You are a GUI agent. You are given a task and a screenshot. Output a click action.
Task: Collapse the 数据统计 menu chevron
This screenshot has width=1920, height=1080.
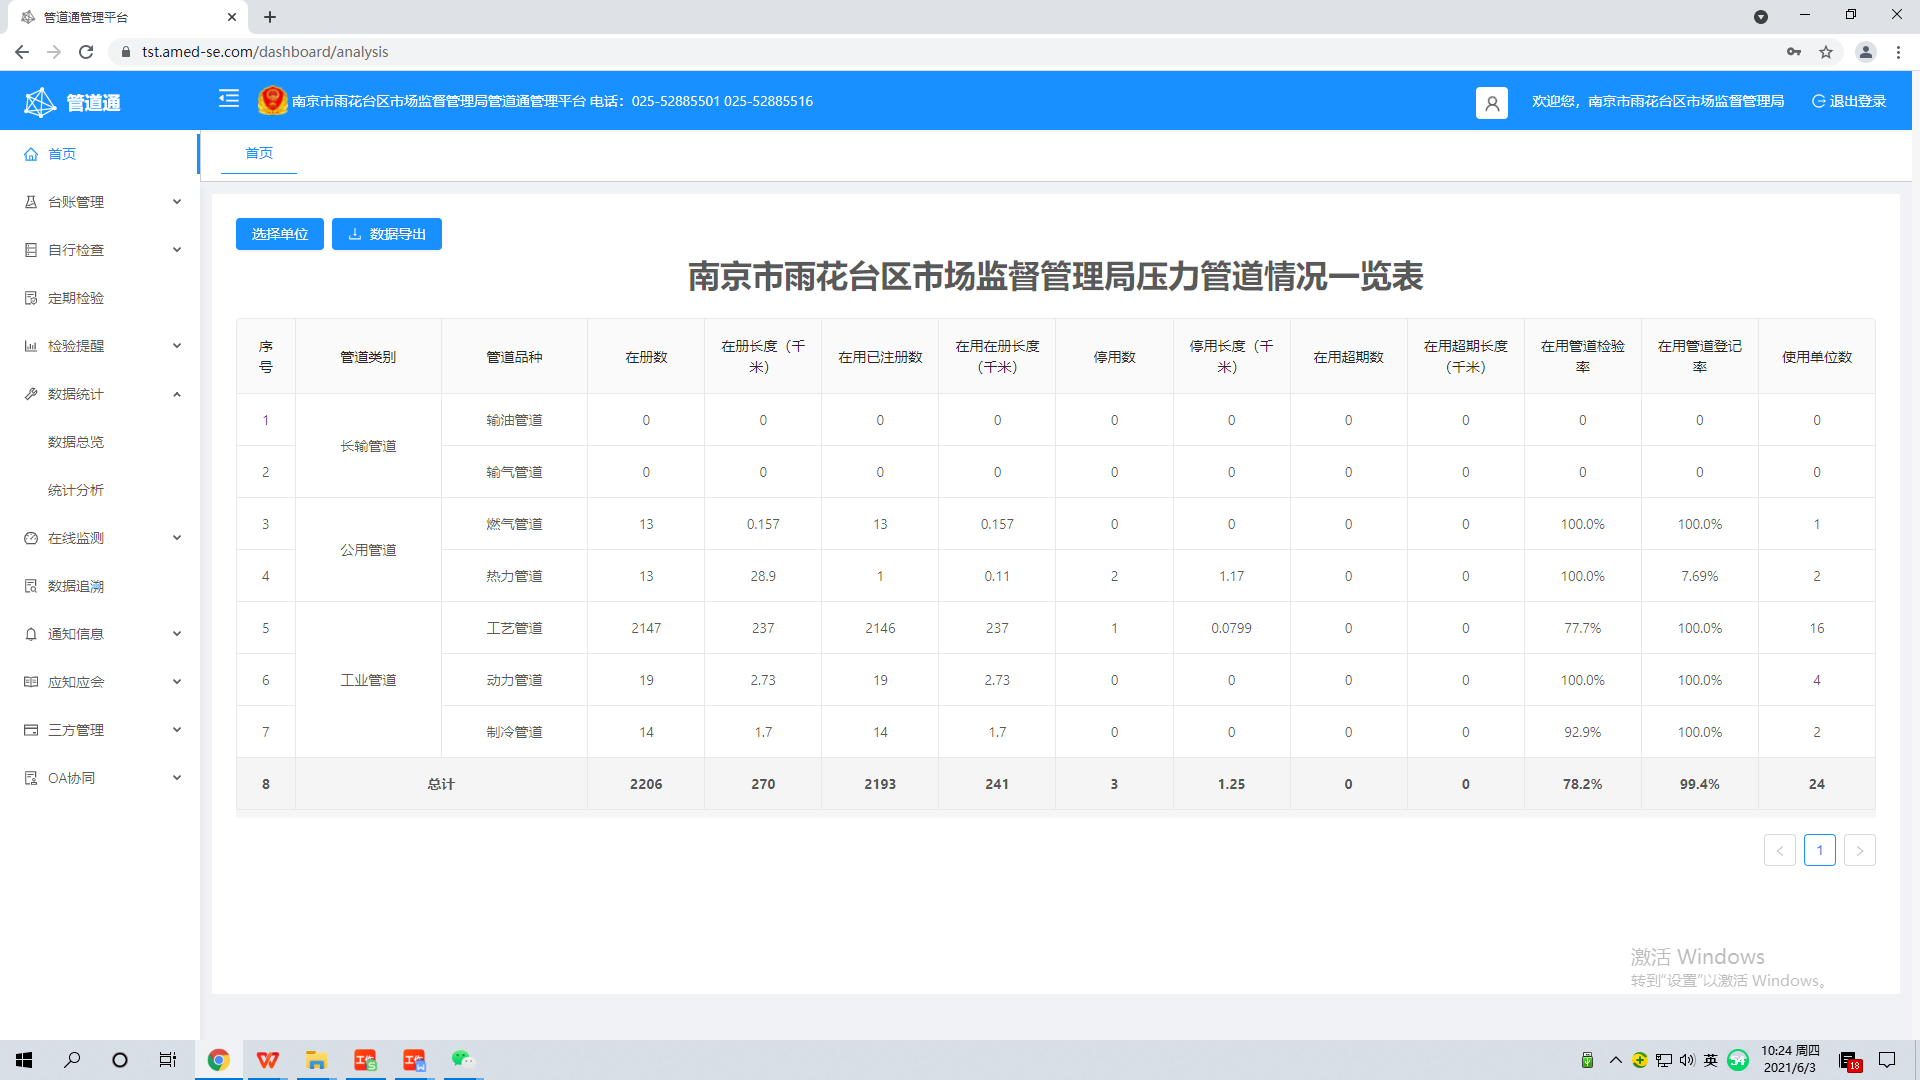click(177, 394)
